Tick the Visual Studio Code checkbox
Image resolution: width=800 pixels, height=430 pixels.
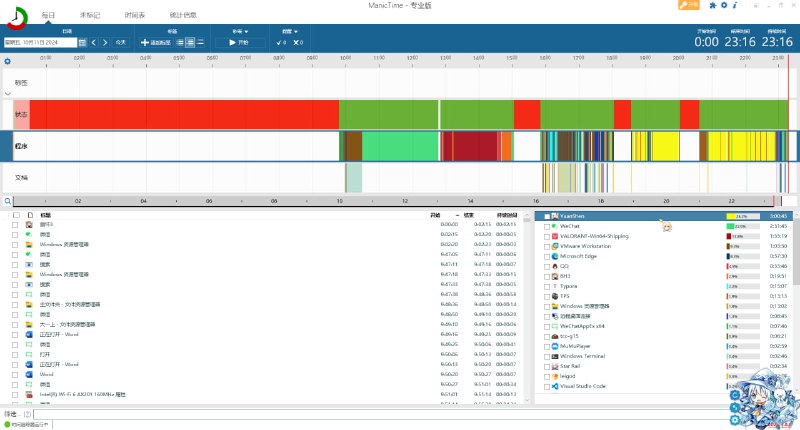[547, 385]
